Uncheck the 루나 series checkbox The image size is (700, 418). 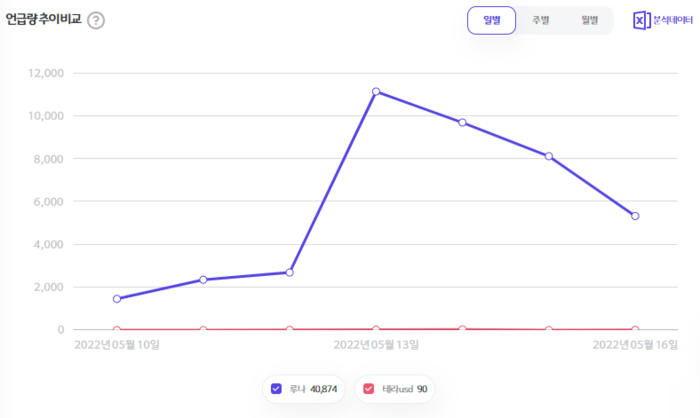point(277,389)
